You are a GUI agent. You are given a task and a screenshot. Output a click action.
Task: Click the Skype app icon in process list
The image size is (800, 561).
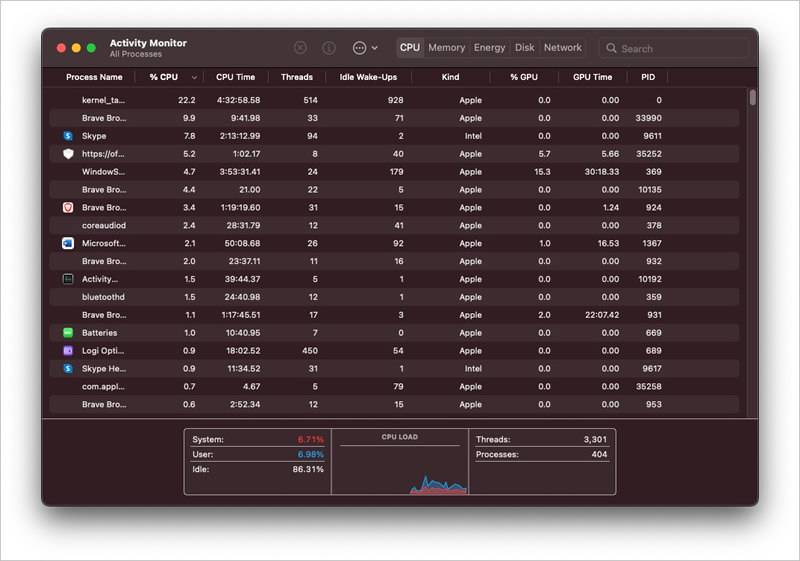click(68, 136)
